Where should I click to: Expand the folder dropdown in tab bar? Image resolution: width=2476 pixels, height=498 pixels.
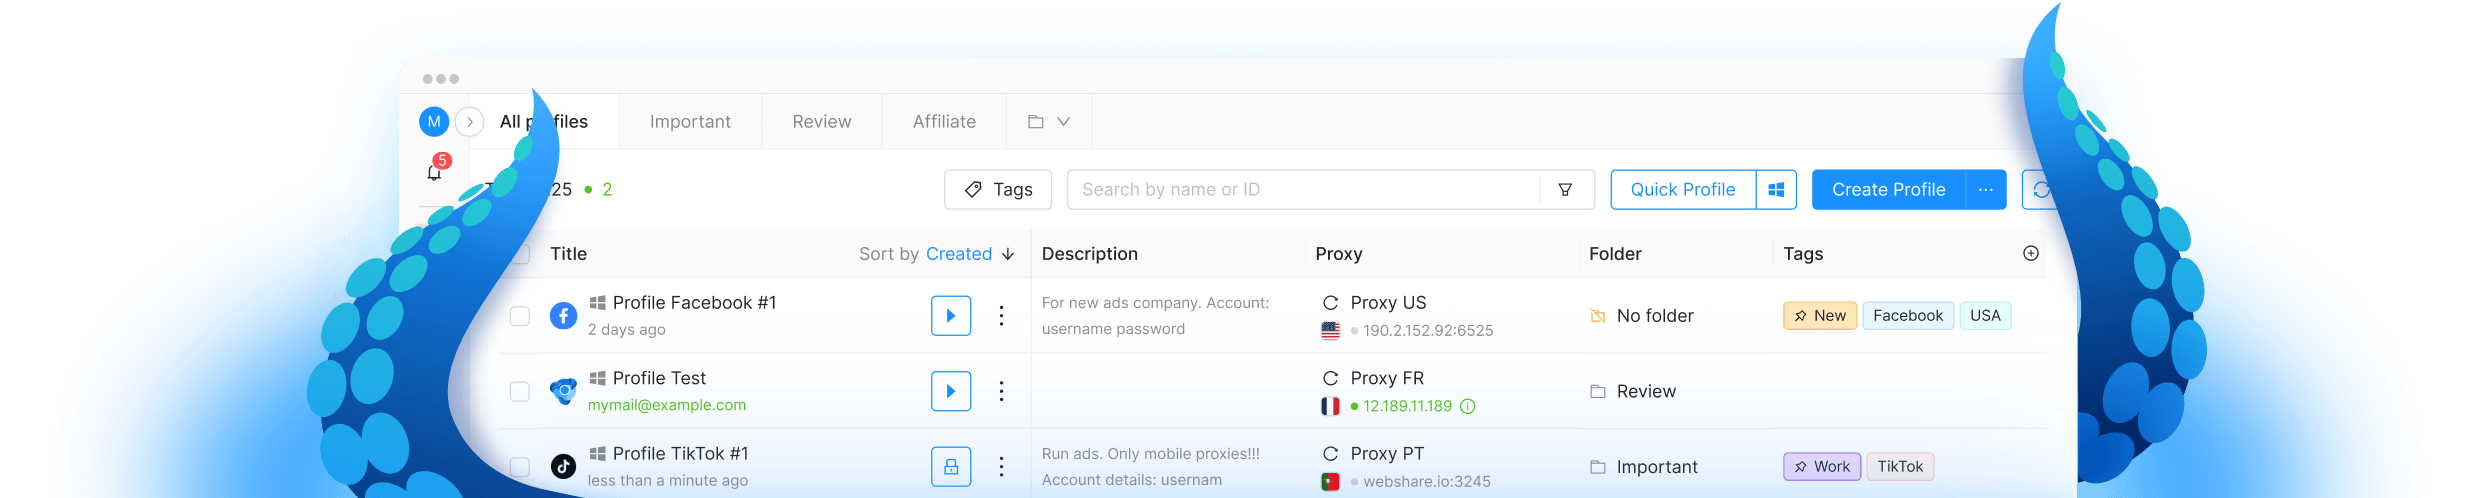click(x=1049, y=122)
